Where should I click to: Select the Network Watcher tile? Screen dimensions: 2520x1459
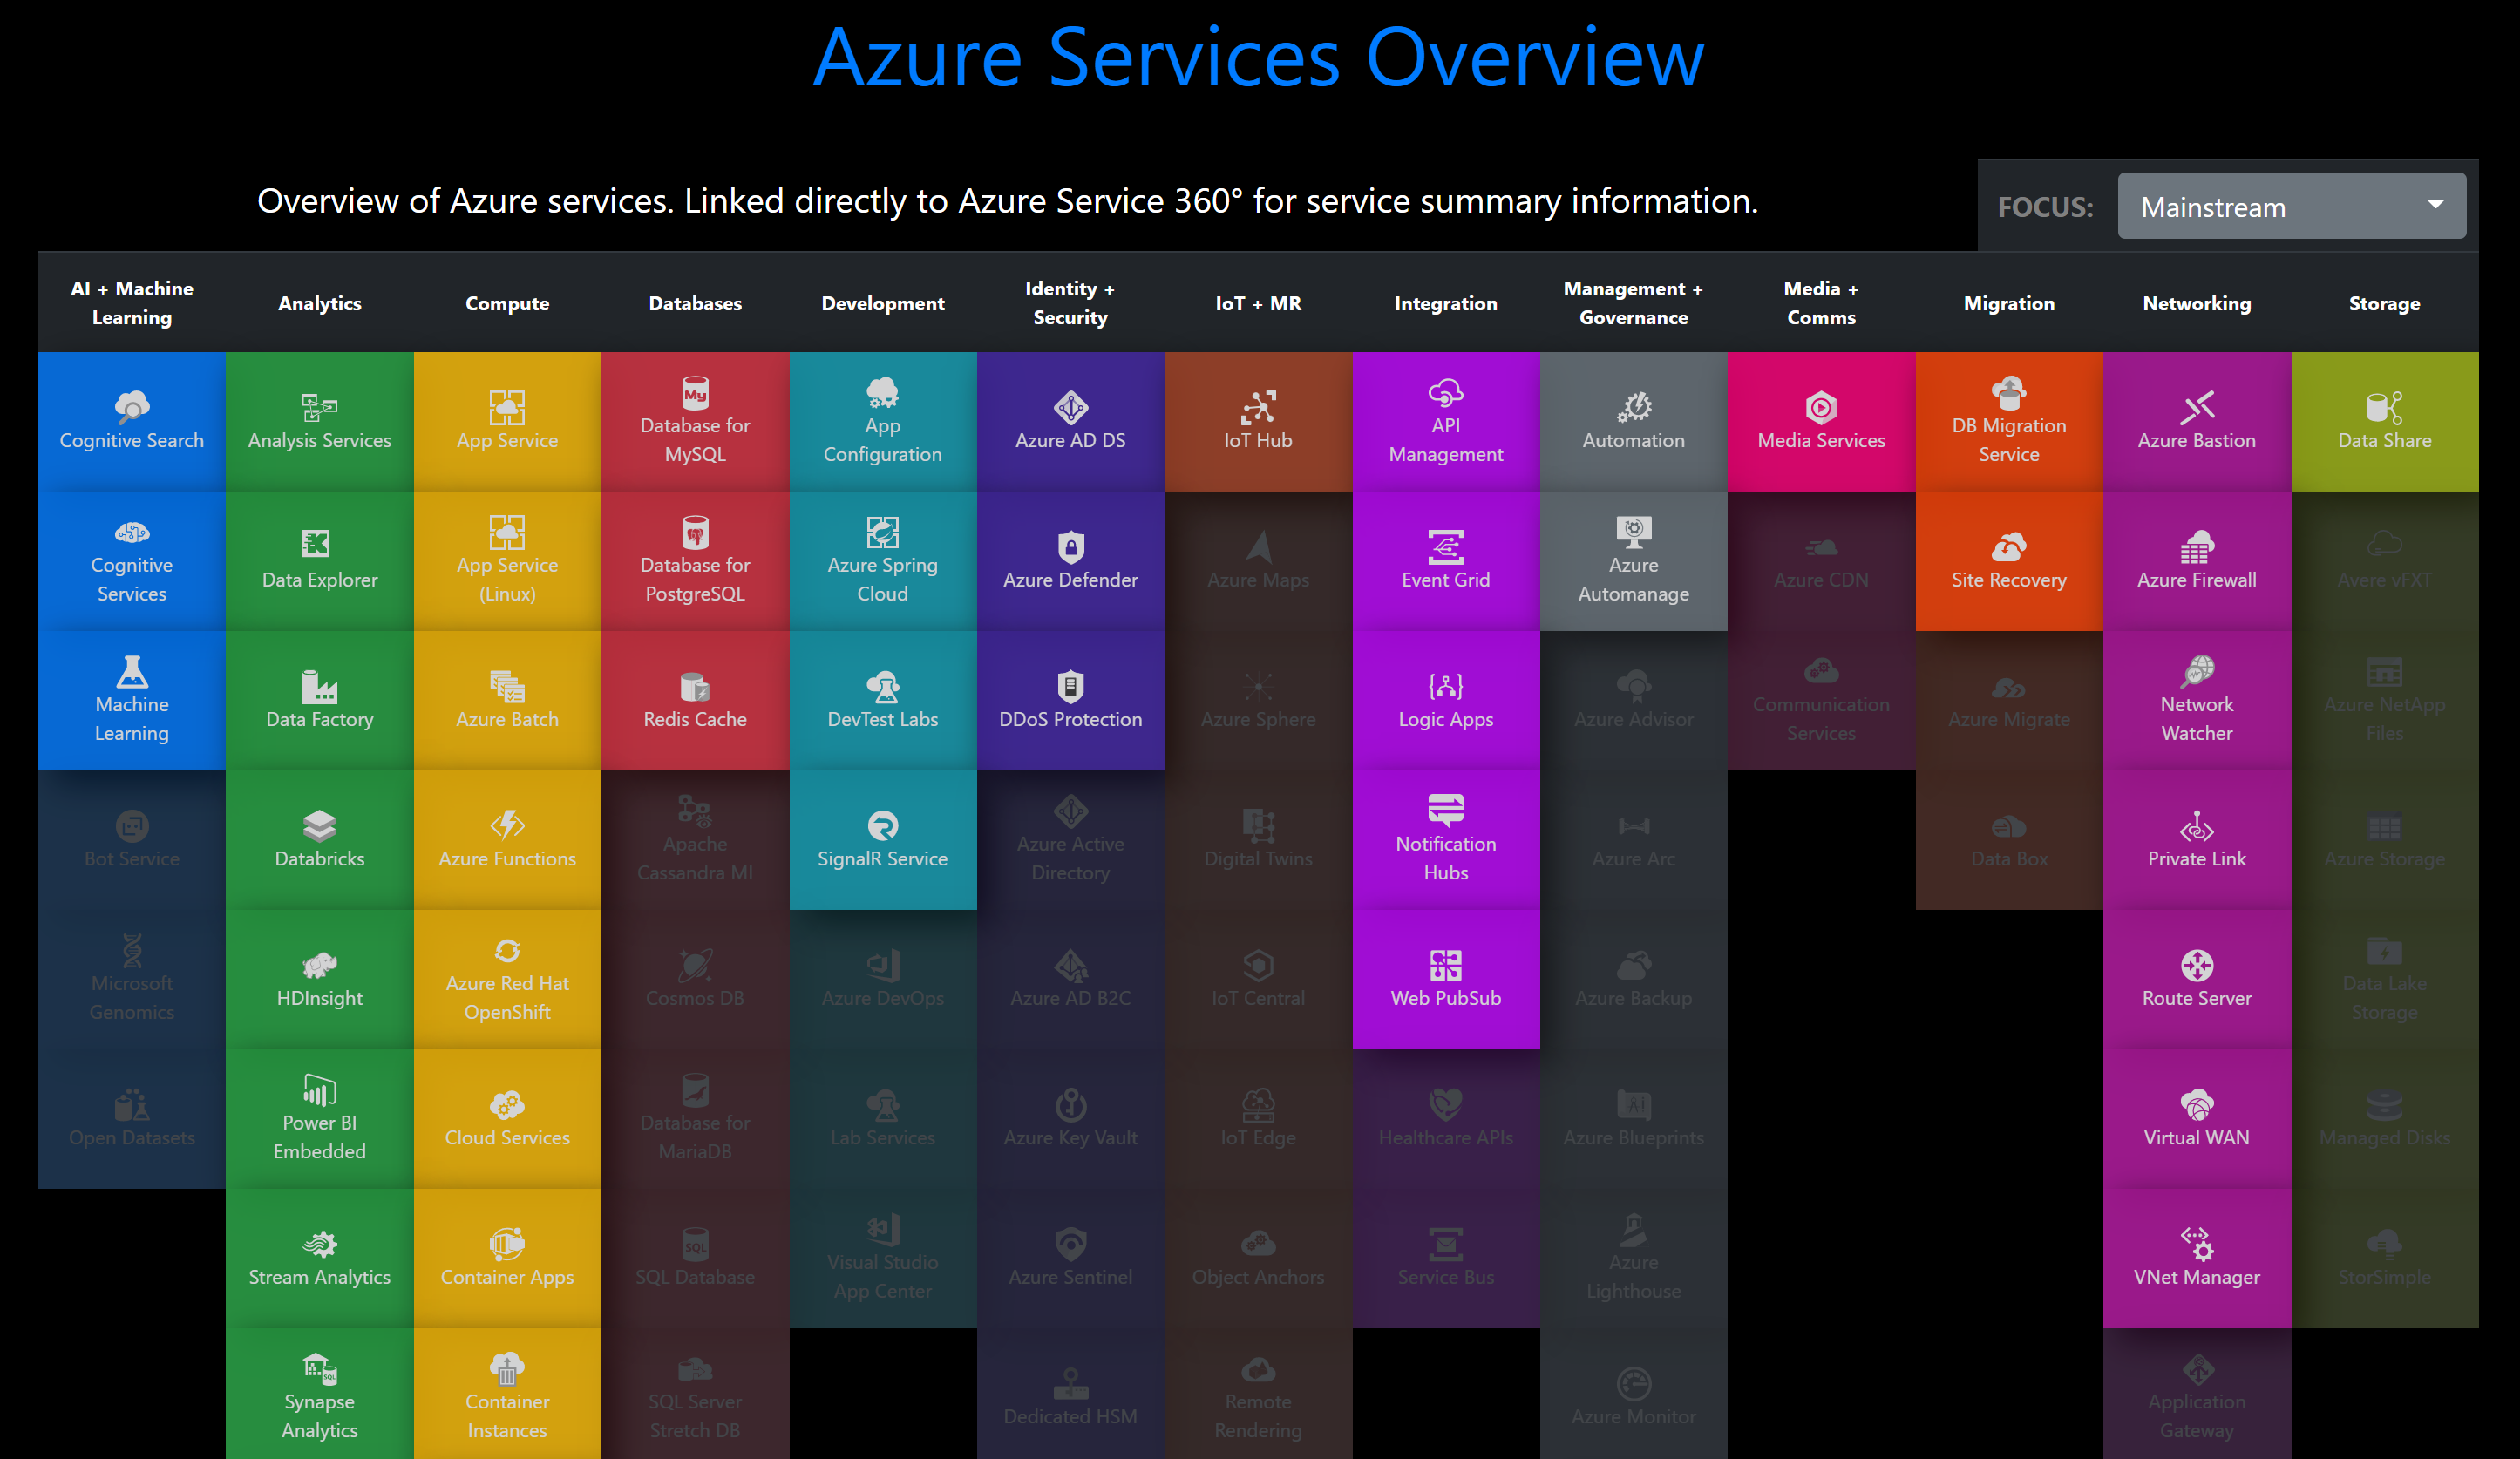coord(2197,700)
